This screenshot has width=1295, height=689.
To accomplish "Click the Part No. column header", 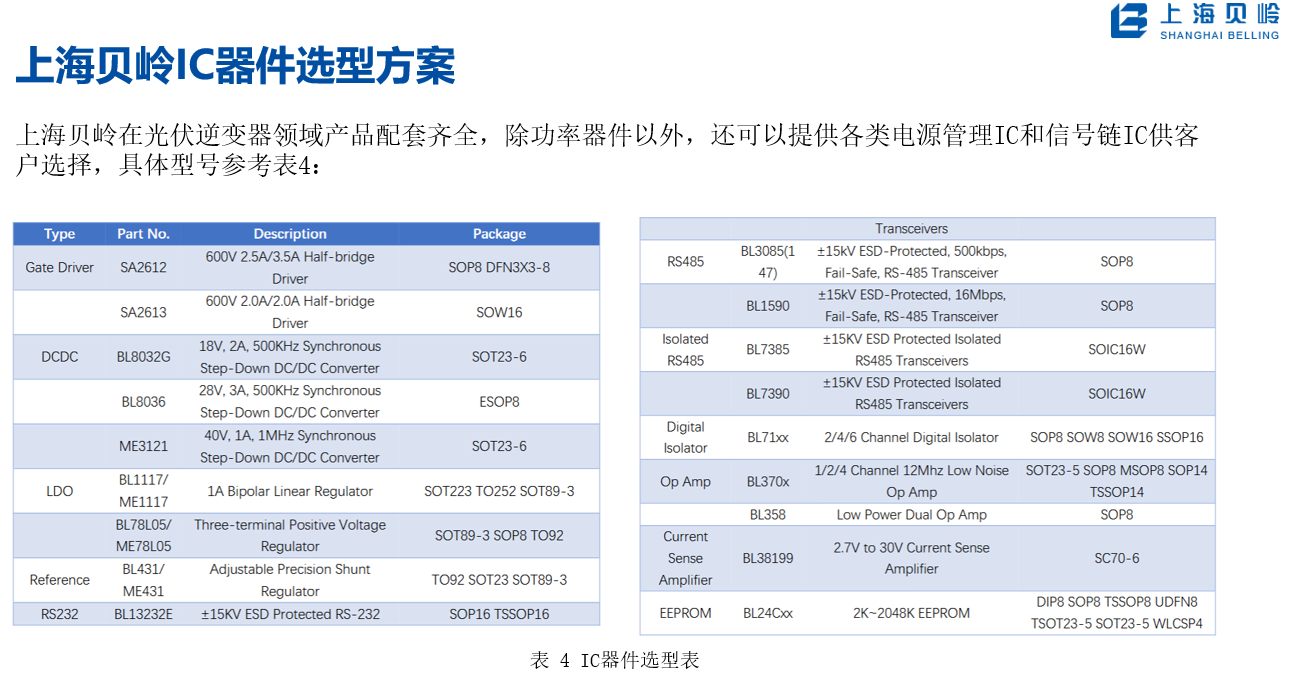I will click(x=143, y=234).
